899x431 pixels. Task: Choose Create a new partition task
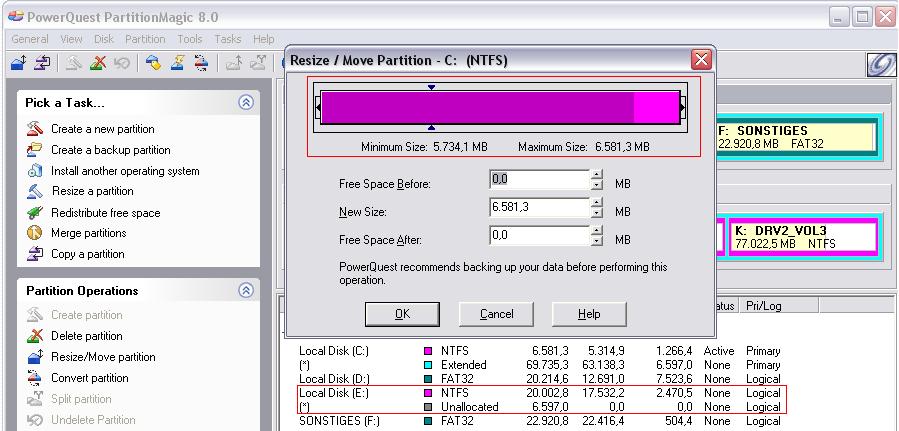(102, 129)
